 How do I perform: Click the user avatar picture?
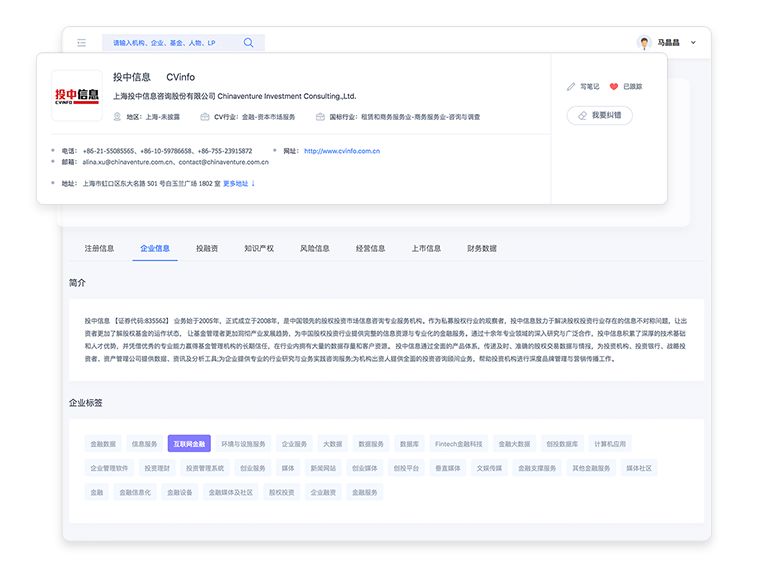click(644, 43)
